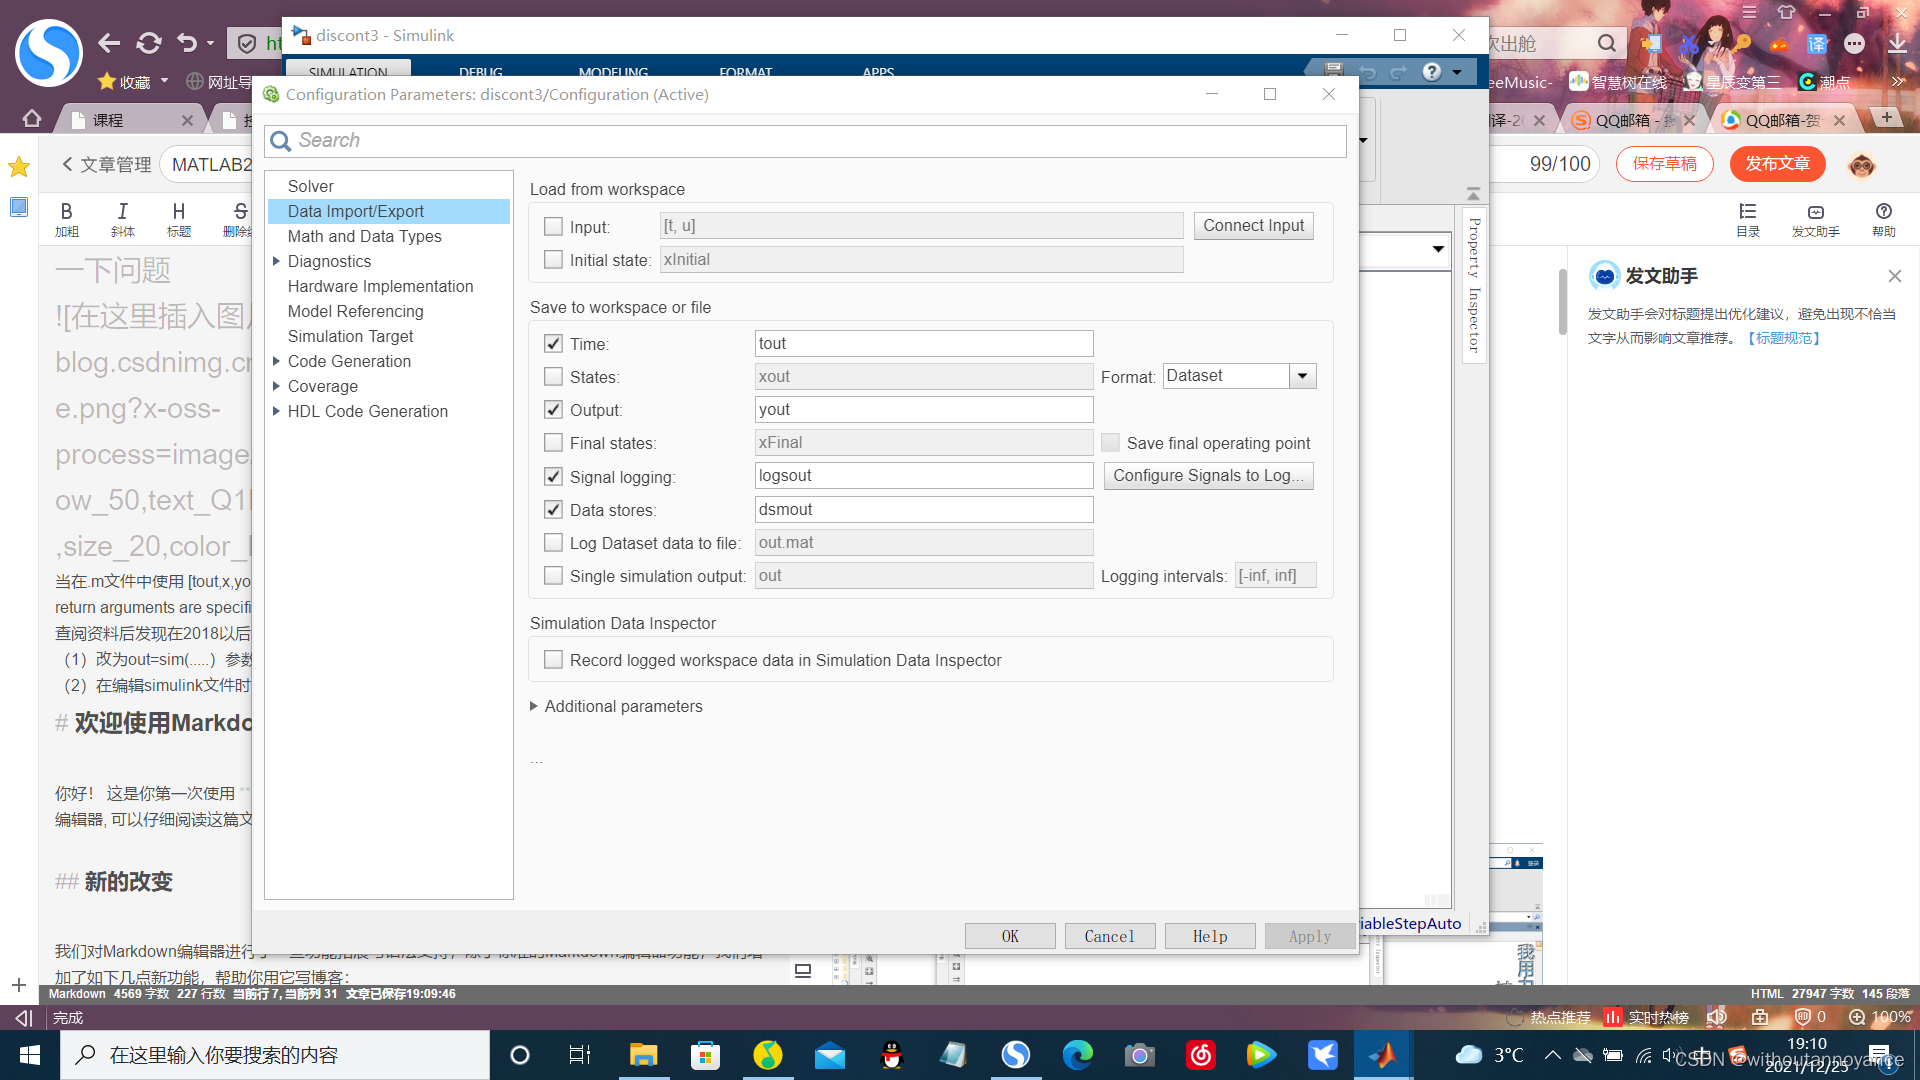This screenshot has width=1920, height=1080.
Task: Click the Connect Input button
Action: coord(1253,226)
